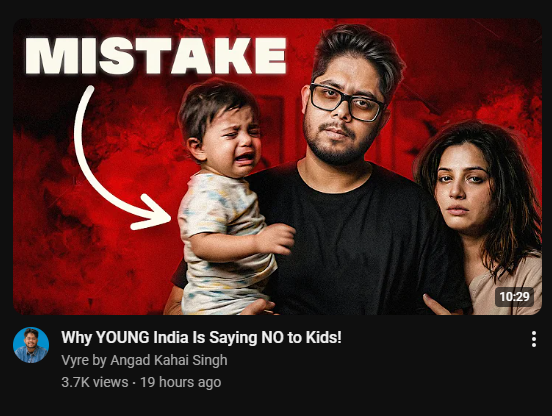Click the word 'YOUNG' in the video title
Image resolution: width=552 pixels, height=416 pixels.
[x=123, y=337]
